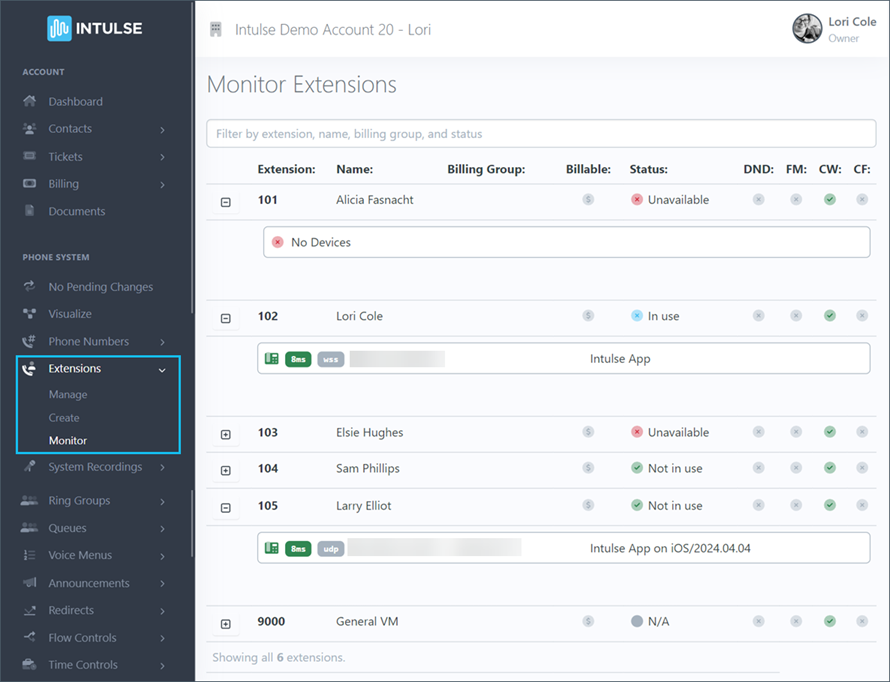Open the Manage extensions submenu item
The image size is (890, 682).
pyautogui.click(x=68, y=394)
